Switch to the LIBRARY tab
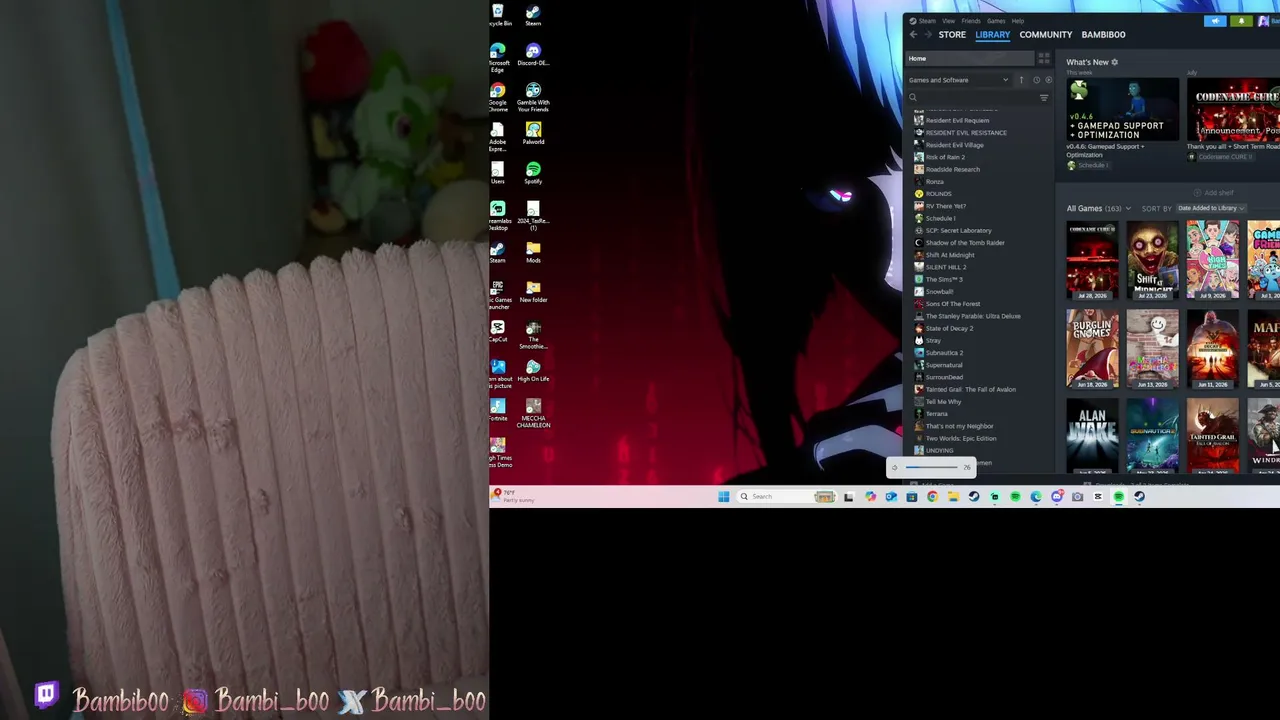 993,35
